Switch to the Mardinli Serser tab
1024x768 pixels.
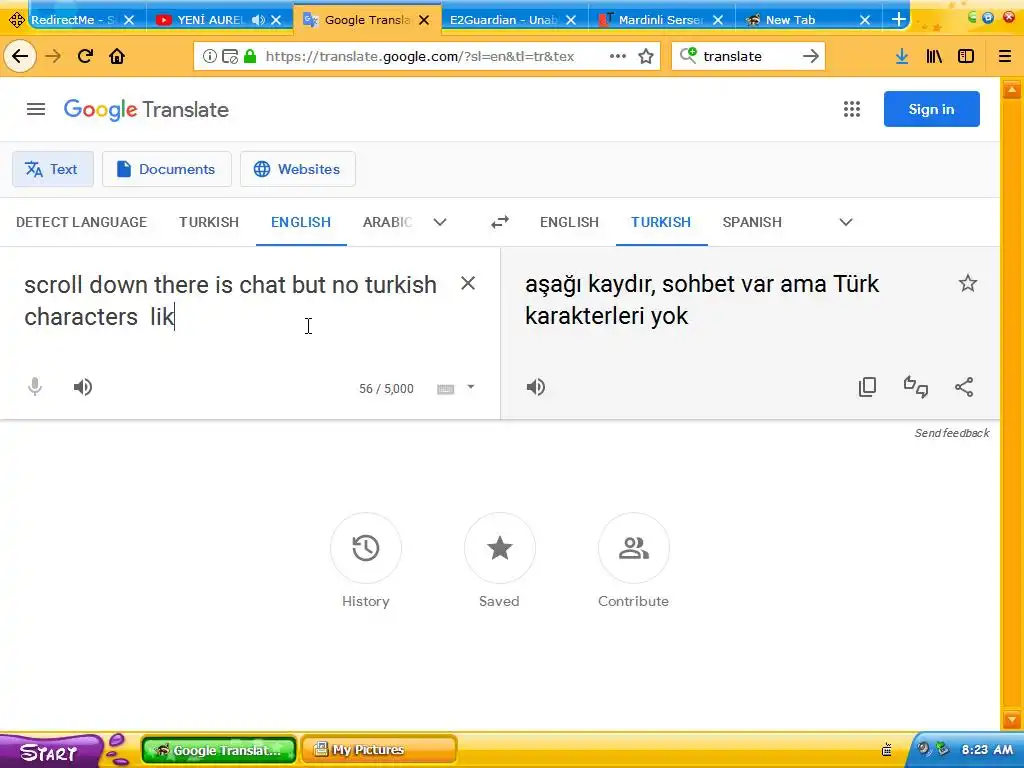pos(660,20)
